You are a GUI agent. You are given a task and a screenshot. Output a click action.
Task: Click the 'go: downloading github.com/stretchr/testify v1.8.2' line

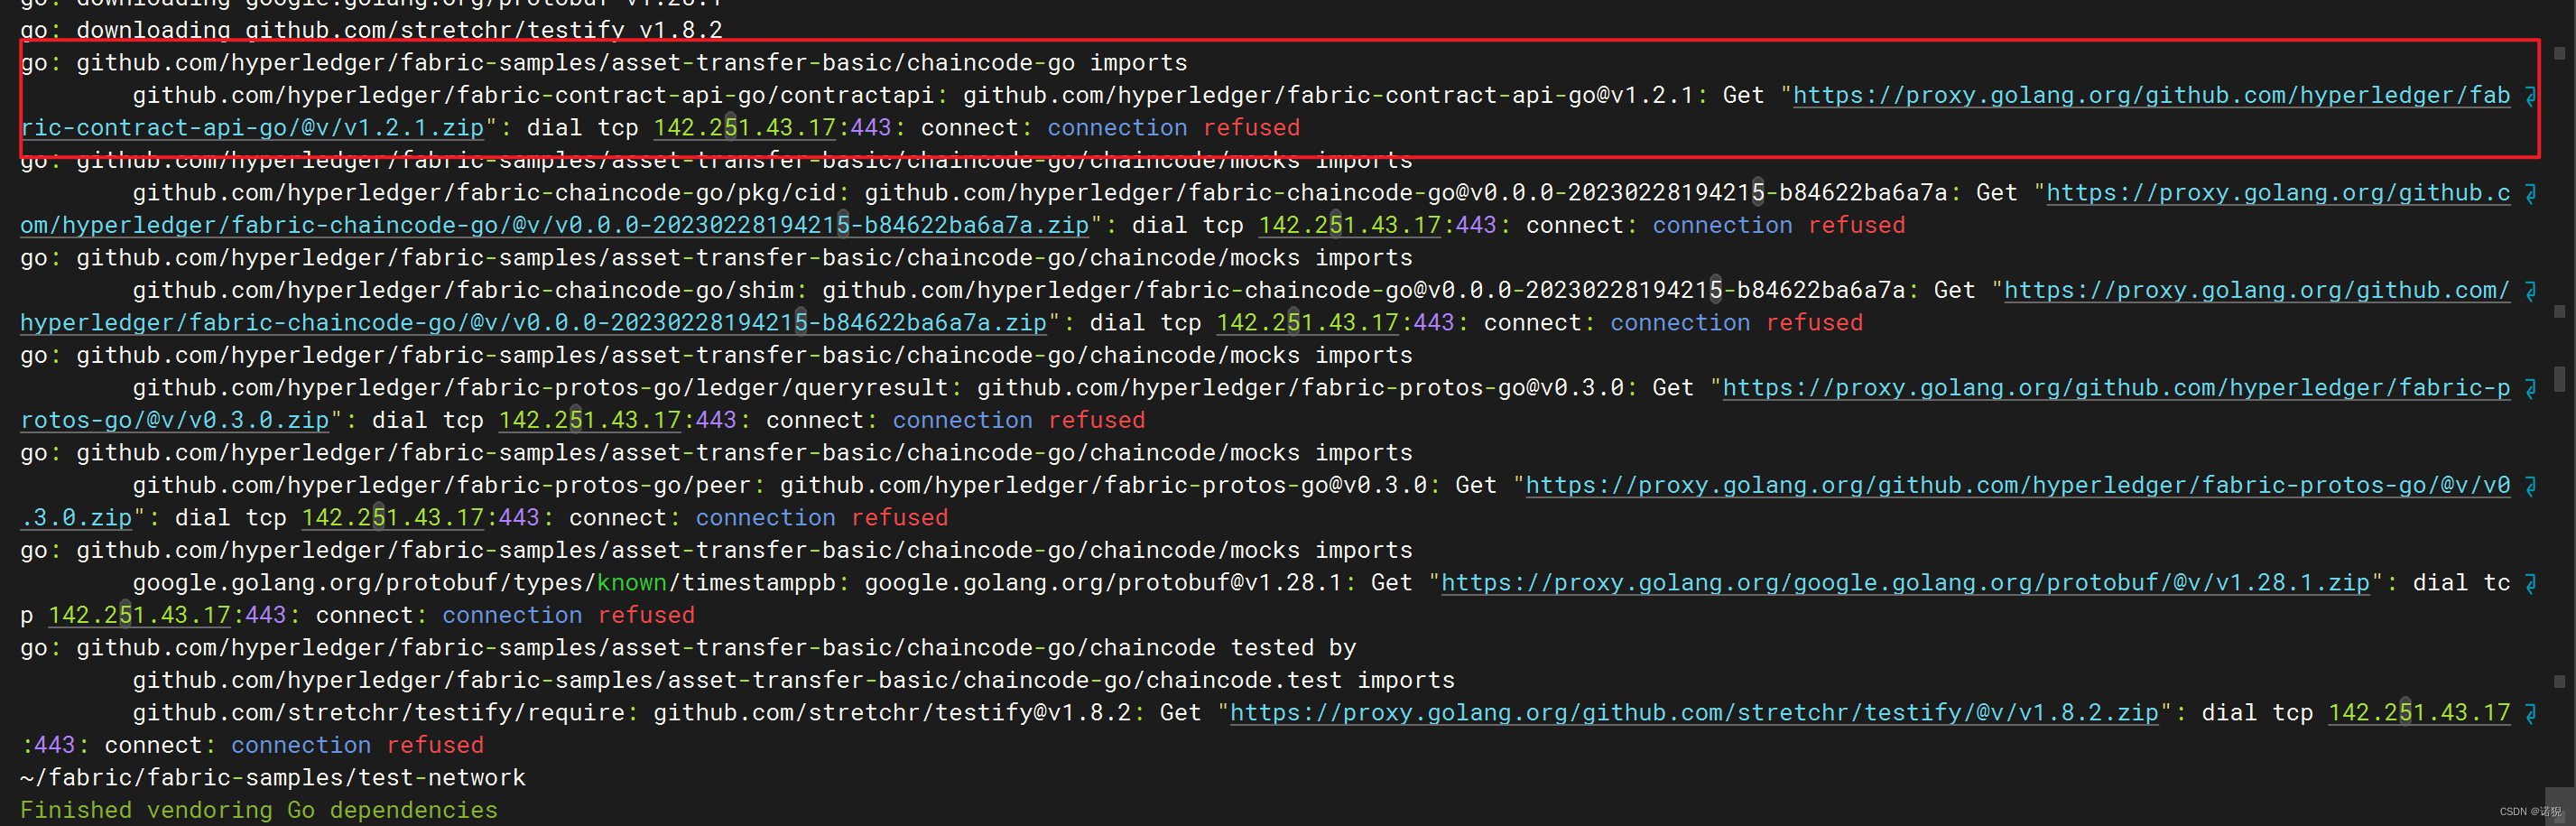tap(371, 31)
